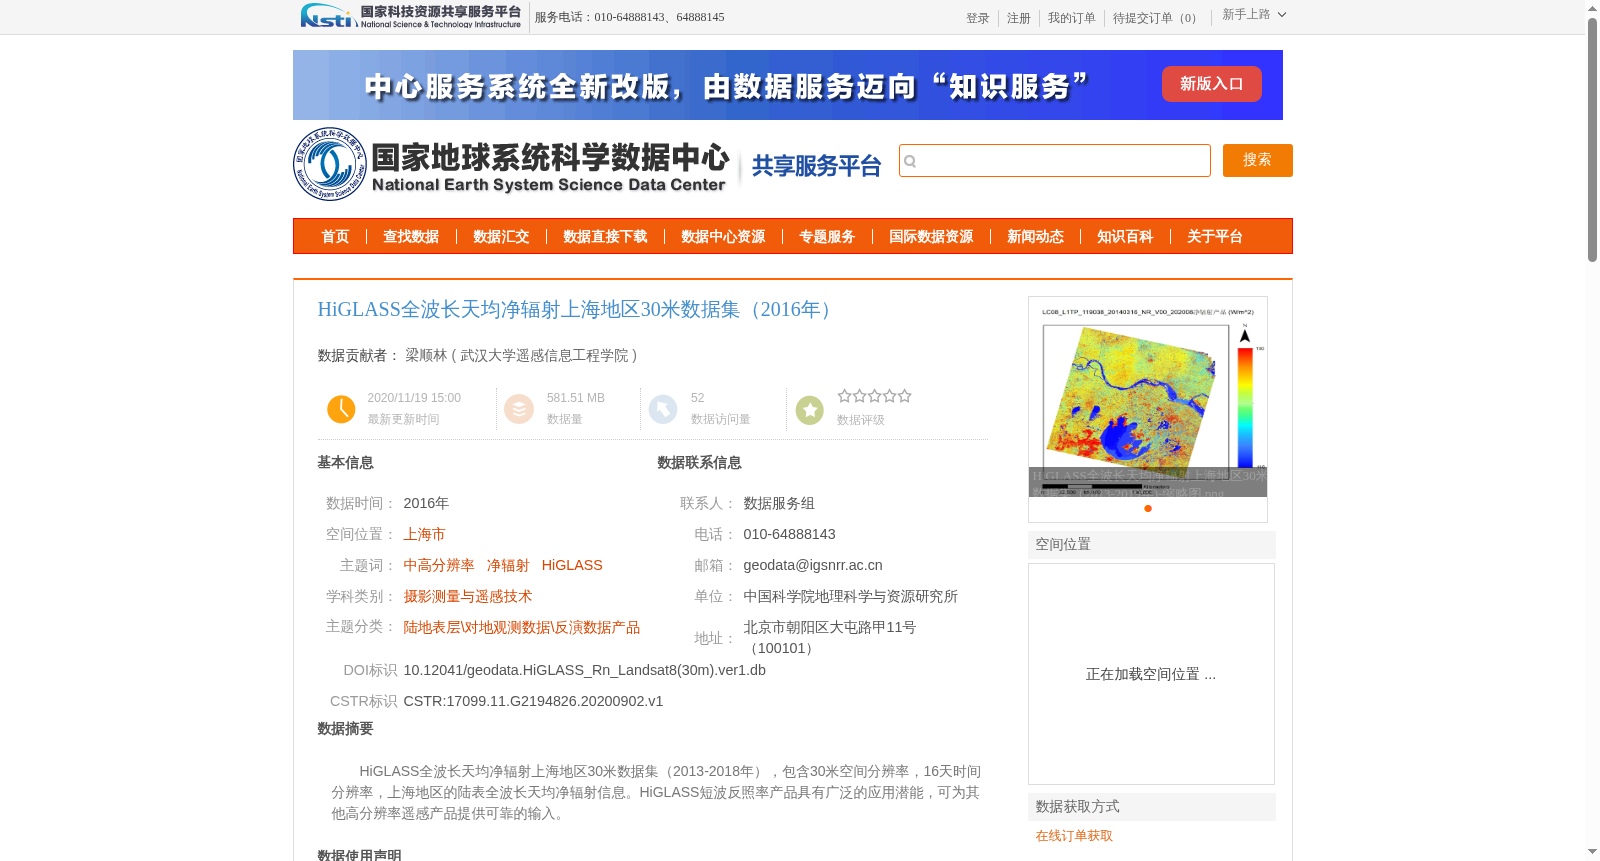Open the 首页 menu item

[x=335, y=237]
